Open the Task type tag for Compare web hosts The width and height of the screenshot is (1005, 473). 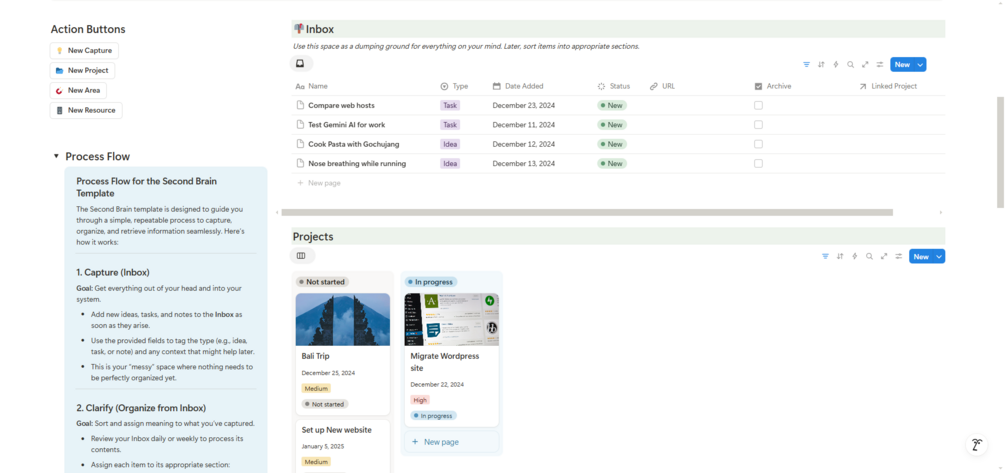pyautogui.click(x=450, y=105)
